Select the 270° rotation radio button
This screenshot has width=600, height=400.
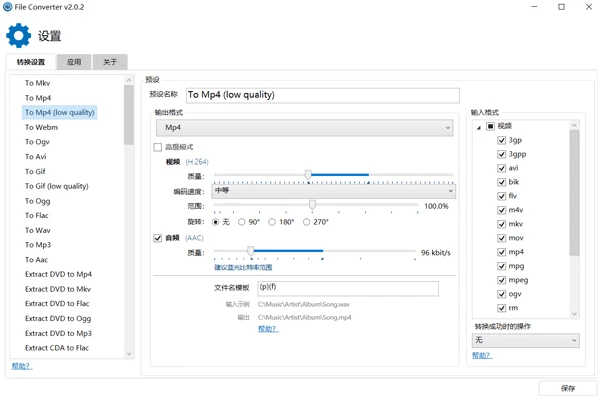tap(307, 222)
